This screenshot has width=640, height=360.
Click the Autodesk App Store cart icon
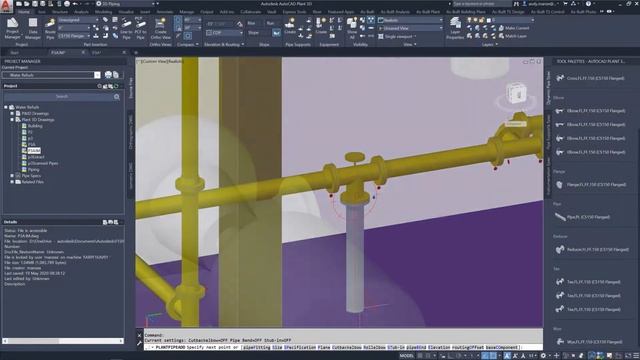(565, 4)
